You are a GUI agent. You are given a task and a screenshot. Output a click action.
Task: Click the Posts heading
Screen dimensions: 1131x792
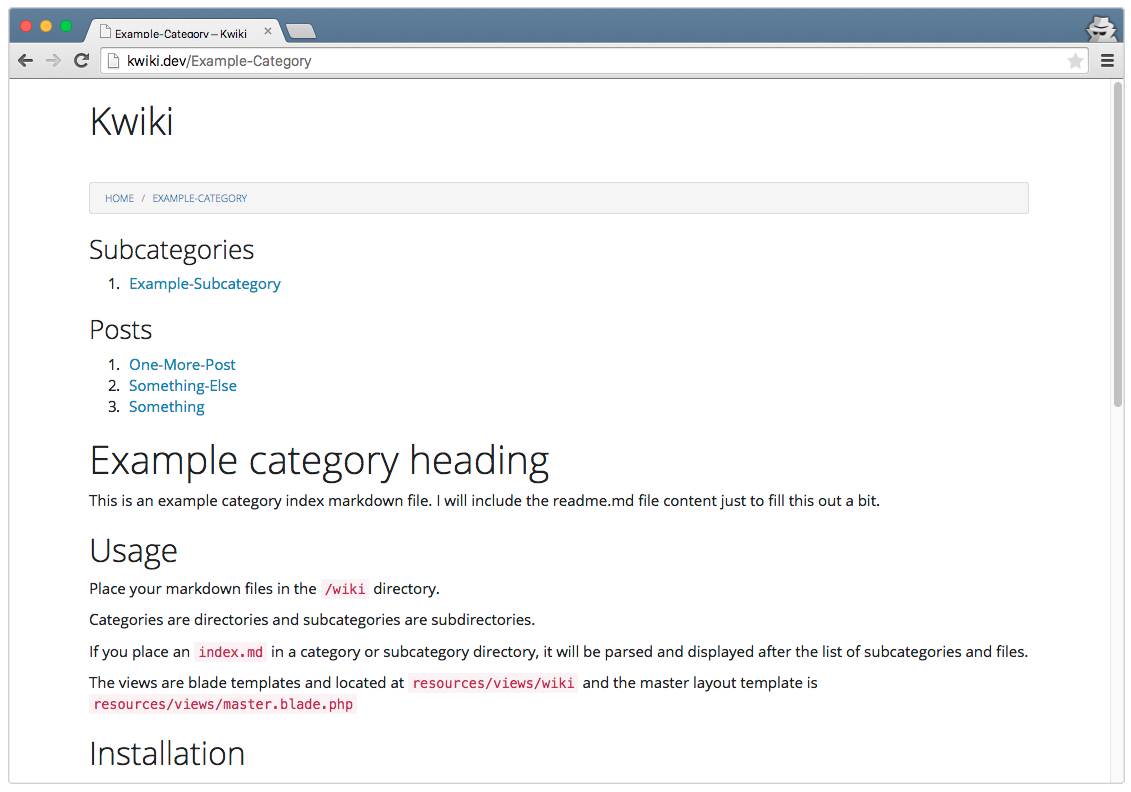[120, 330]
